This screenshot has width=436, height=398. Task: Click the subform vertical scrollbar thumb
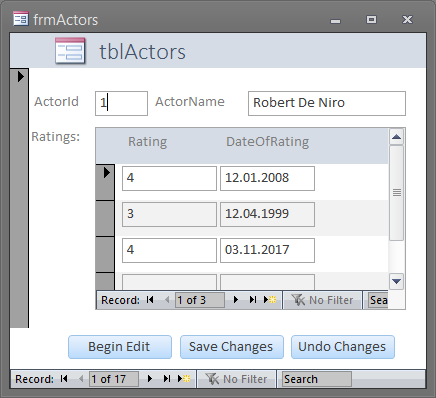396,193
